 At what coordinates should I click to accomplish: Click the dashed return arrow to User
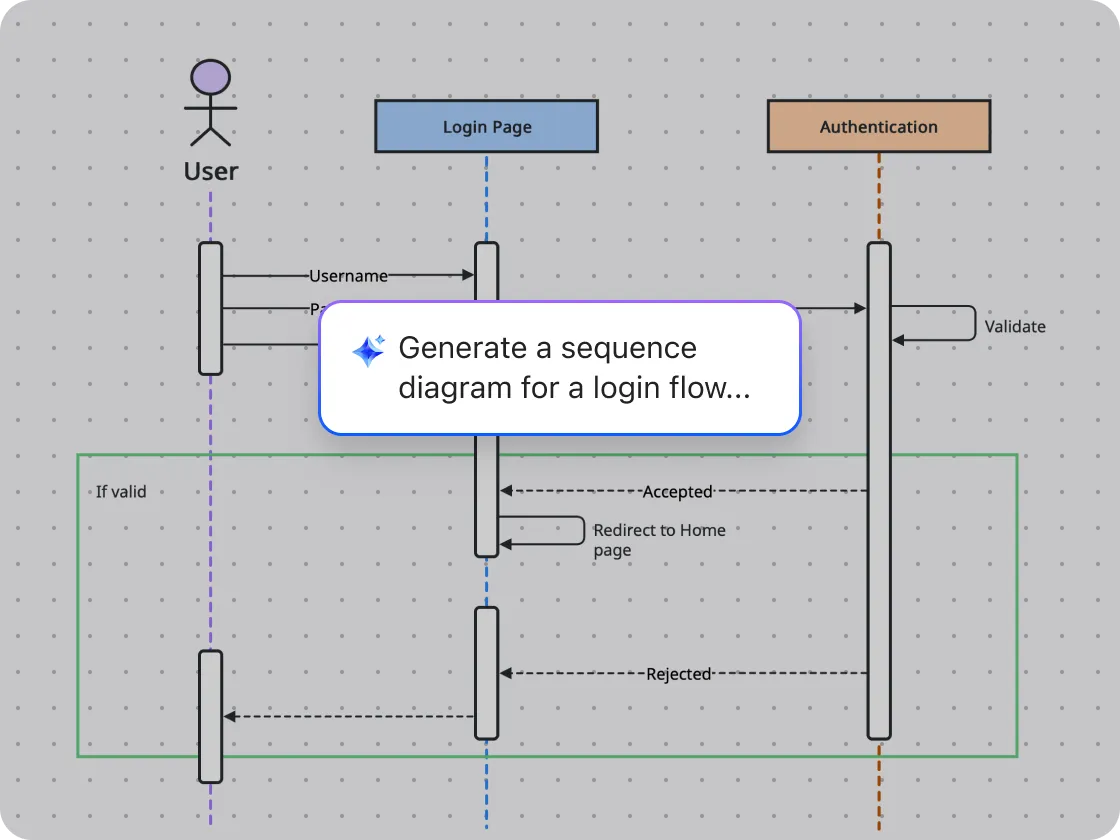pyautogui.click(x=350, y=716)
